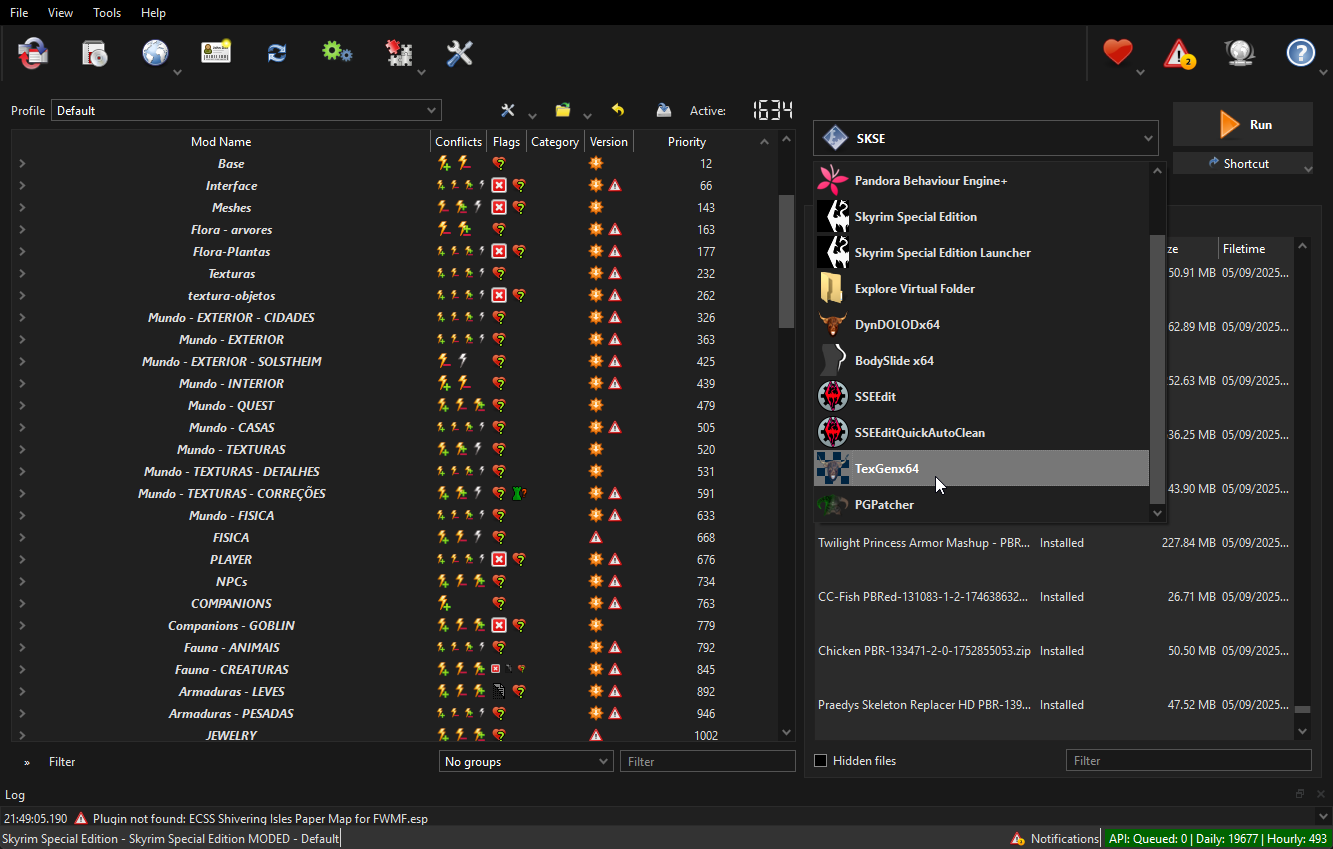Image resolution: width=1333 pixels, height=849 pixels.
Task: Select SSEEdit from executable list
Action: (982, 396)
